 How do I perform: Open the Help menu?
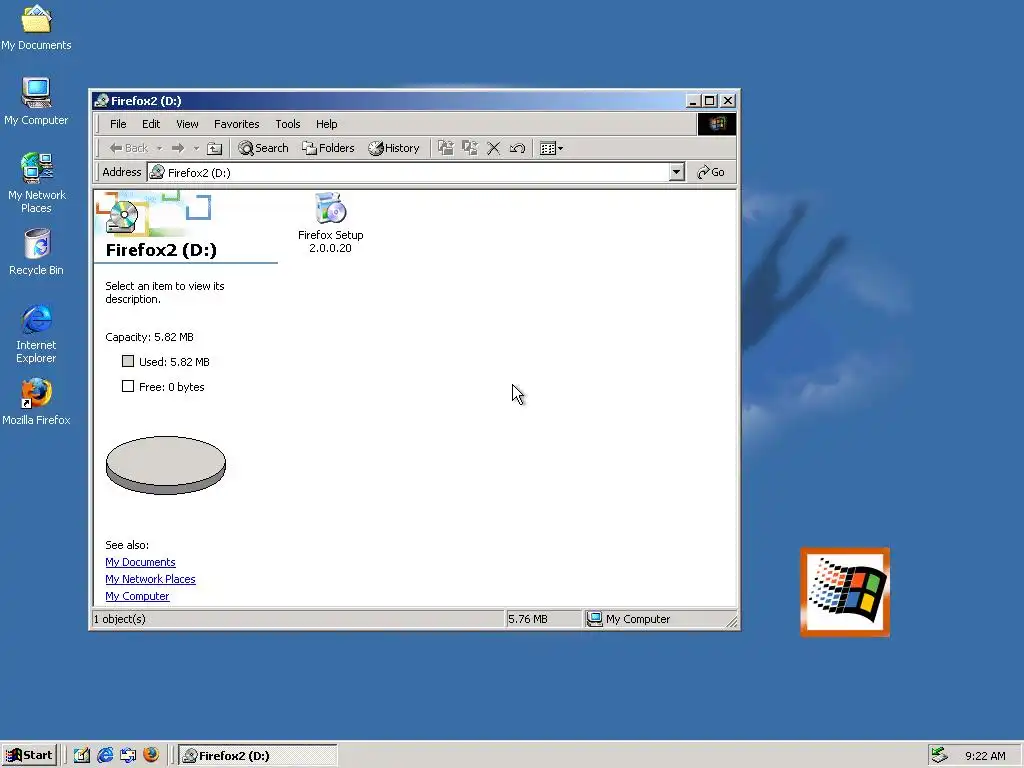[x=327, y=124]
